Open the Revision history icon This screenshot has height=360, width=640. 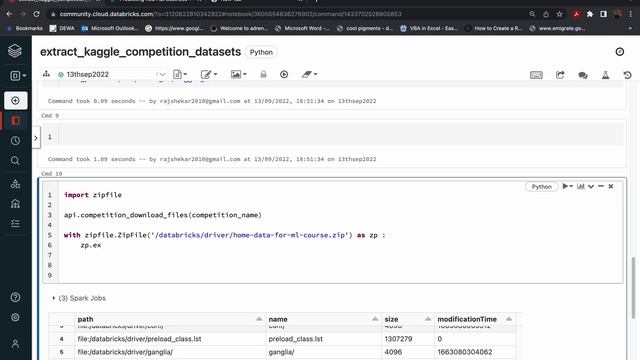point(627,75)
